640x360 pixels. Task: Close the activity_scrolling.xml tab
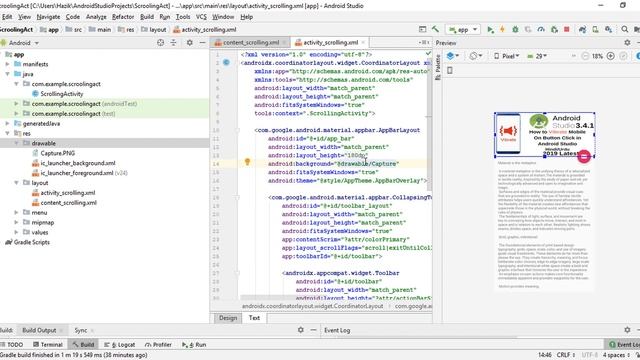363,42
